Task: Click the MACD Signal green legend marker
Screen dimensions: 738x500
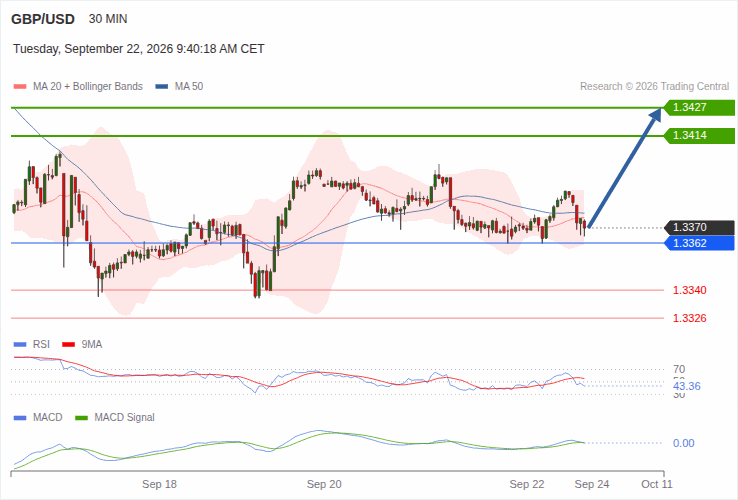Action: (x=81, y=418)
